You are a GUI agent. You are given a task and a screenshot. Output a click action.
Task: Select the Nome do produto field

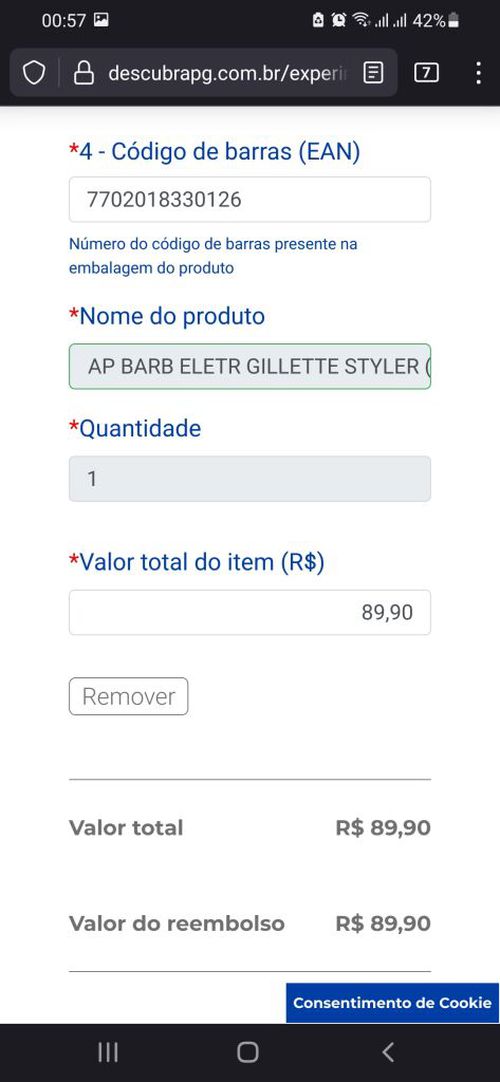[x=250, y=366]
